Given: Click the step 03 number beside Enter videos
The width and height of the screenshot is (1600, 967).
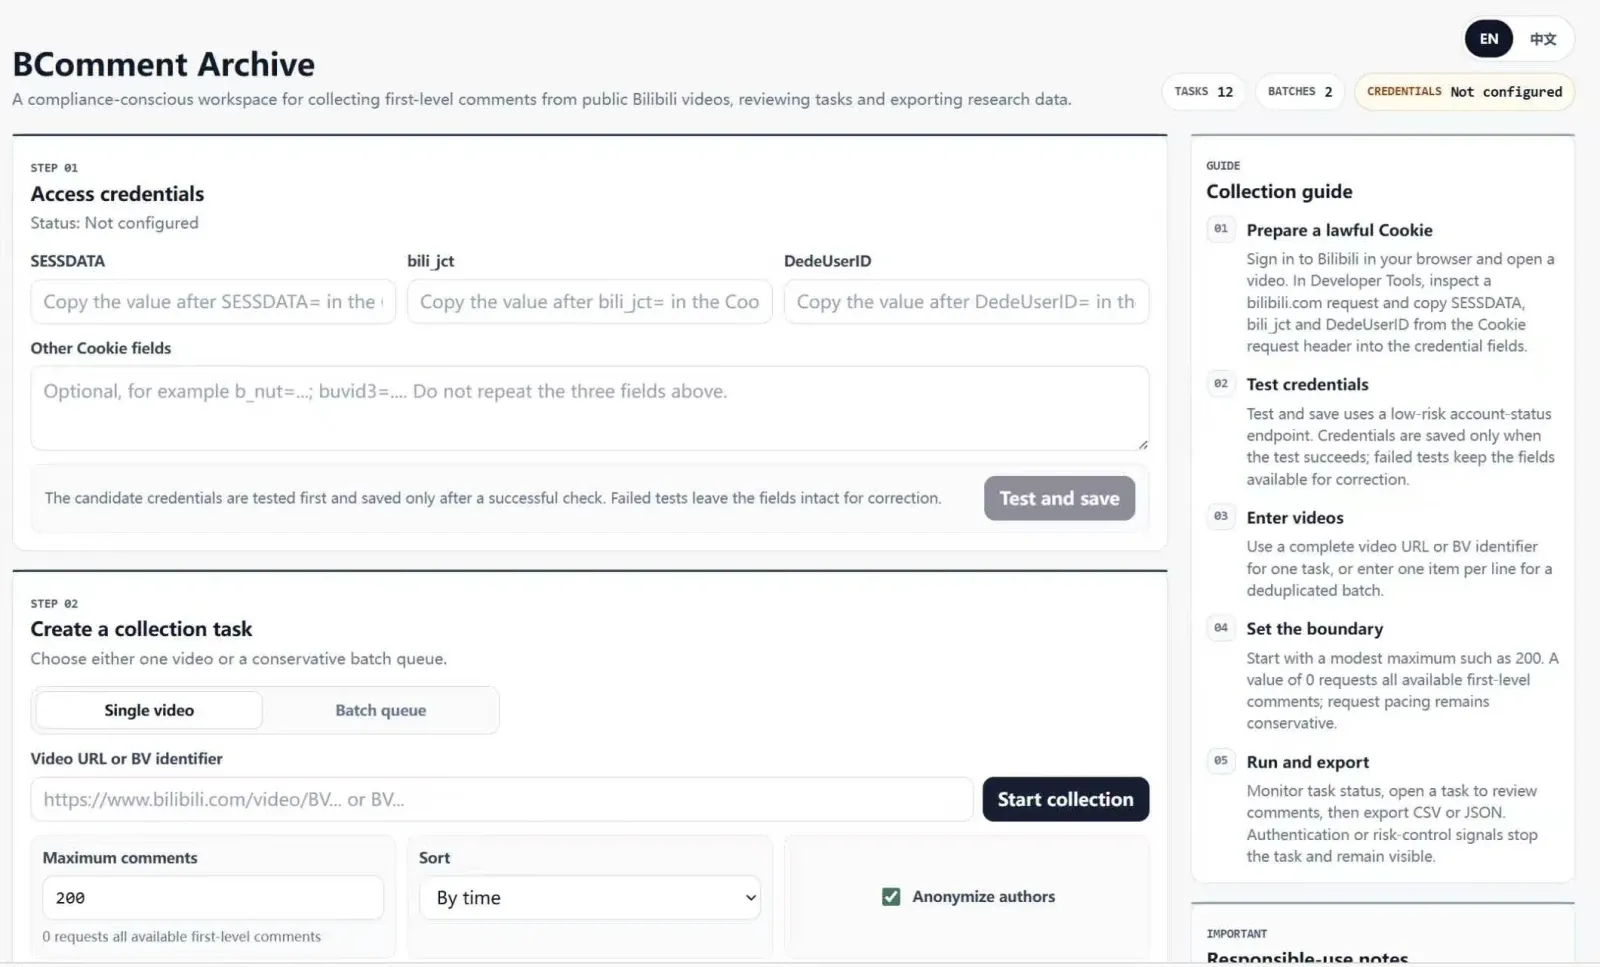Looking at the screenshot, I should coord(1221,516).
